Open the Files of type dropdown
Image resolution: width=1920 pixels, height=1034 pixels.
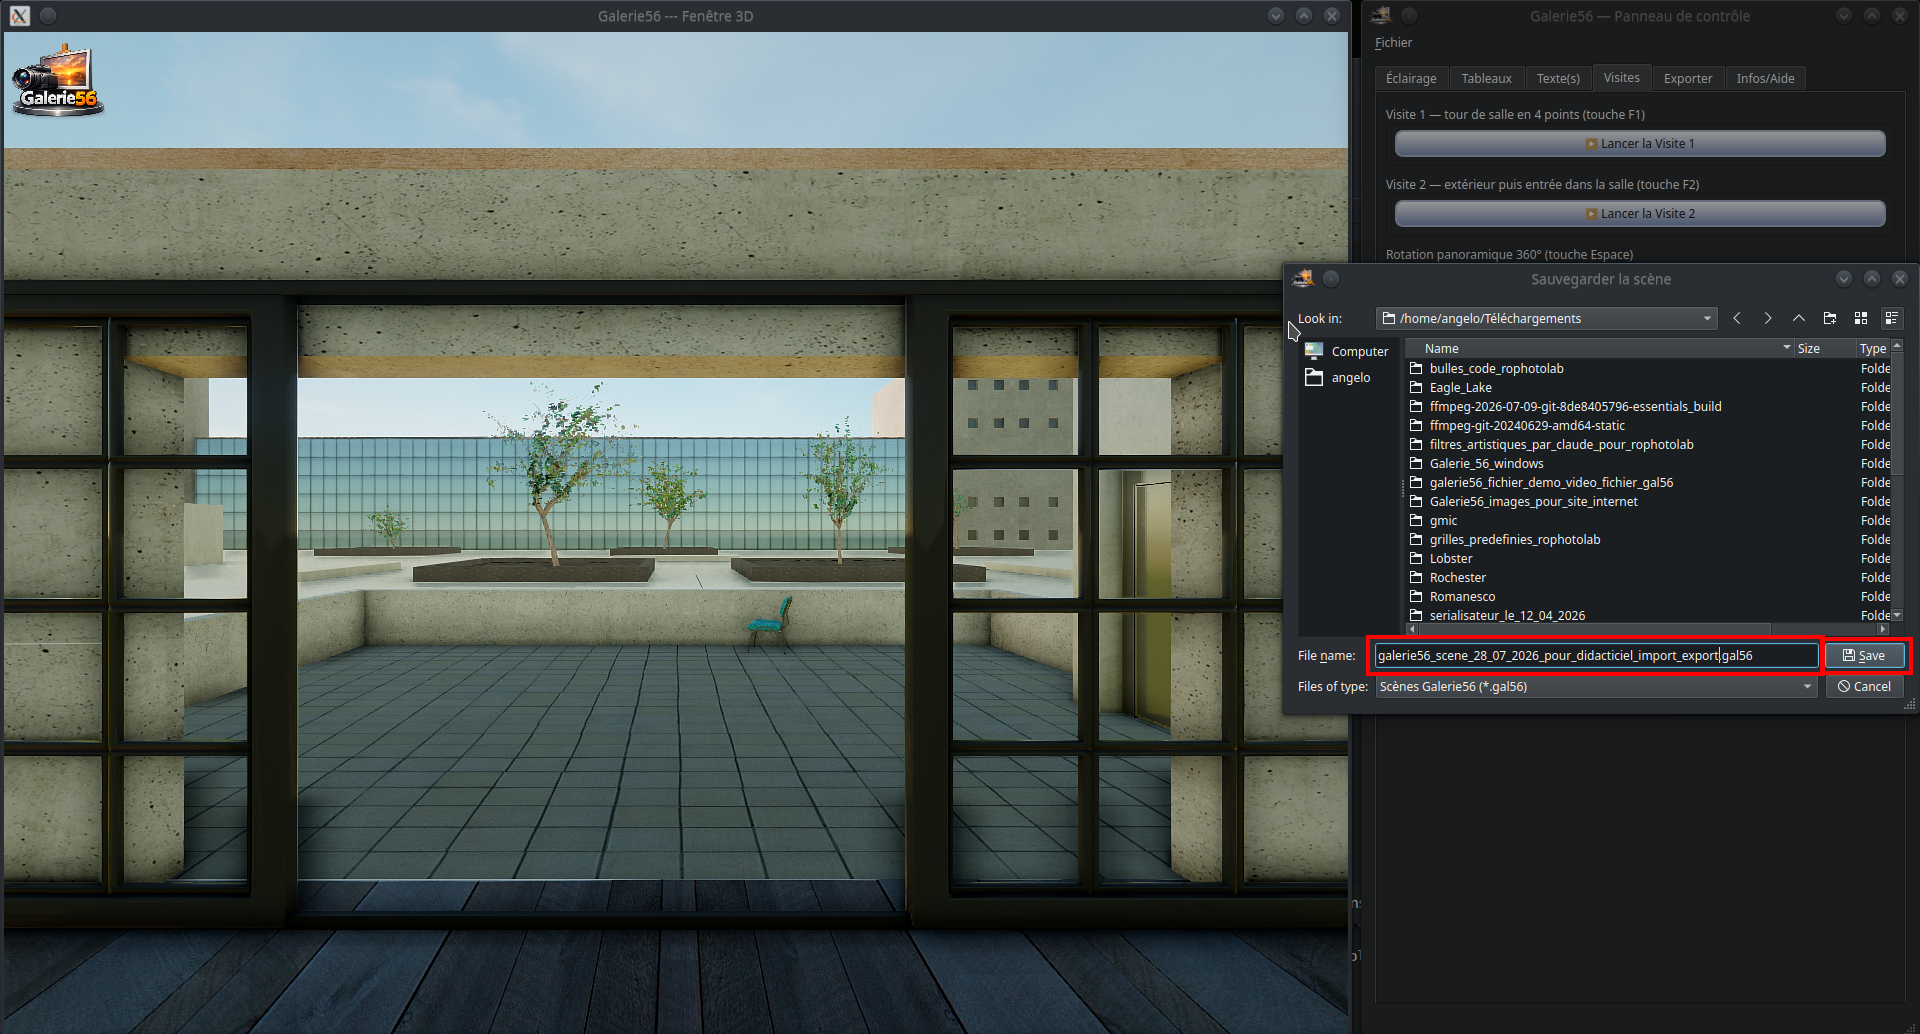click(1596, 686)
